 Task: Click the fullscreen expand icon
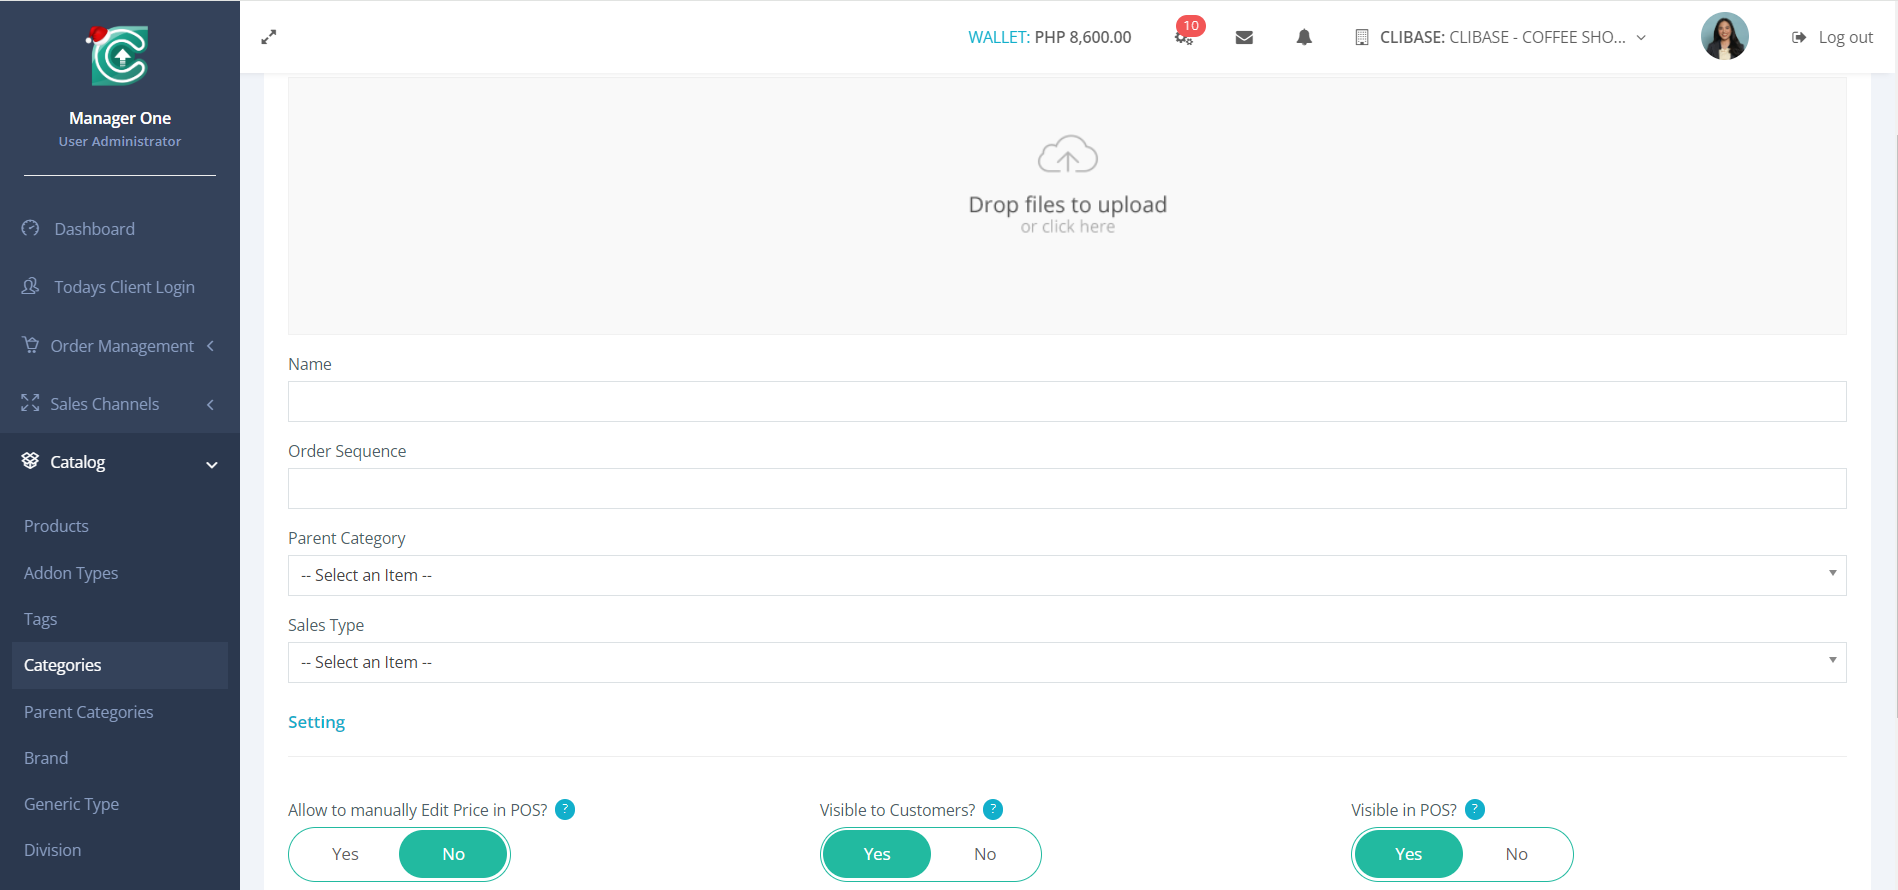(269, 37)
